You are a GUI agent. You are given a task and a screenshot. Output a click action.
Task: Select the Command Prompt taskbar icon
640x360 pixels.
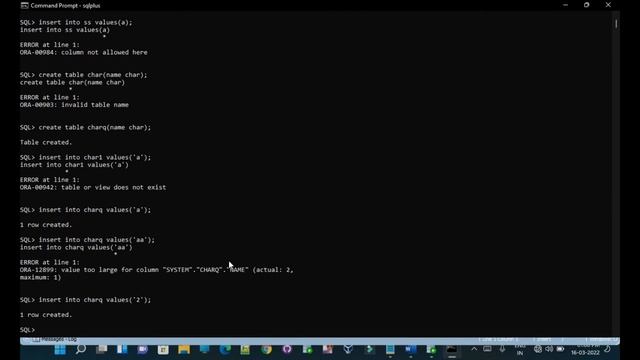(x=451, y=349)
